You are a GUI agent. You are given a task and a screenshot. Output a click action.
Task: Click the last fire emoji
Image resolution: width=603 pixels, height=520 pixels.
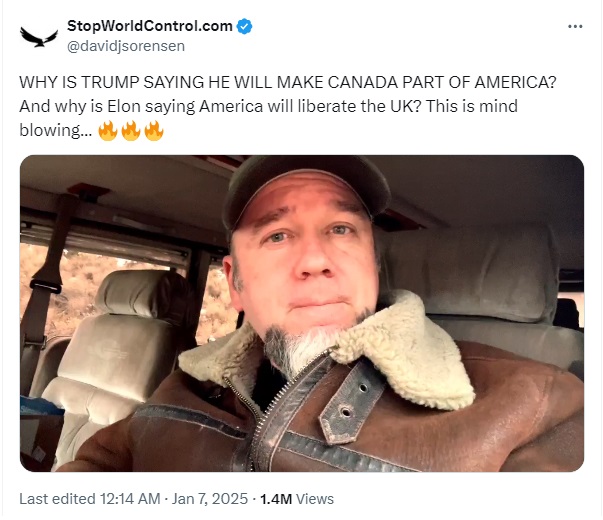(154, 130)
